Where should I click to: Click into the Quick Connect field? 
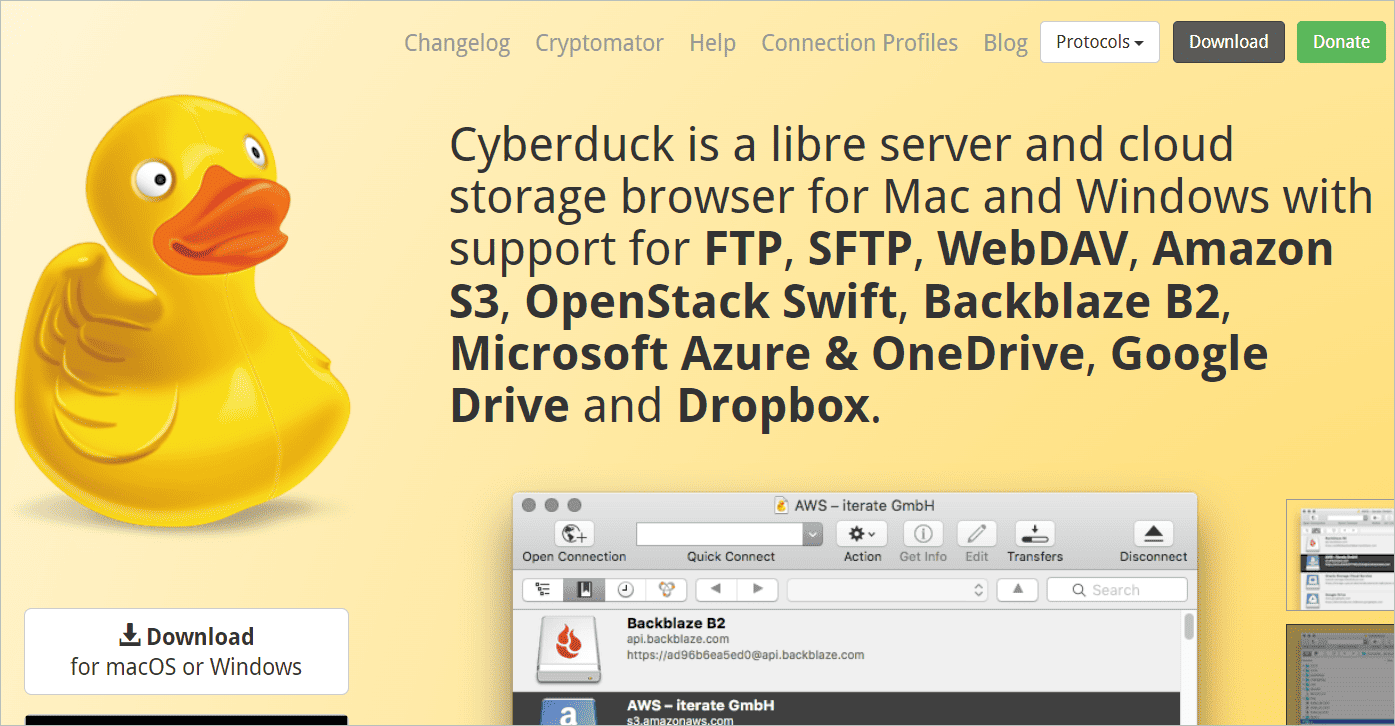pyautogui.click(x=720, y=534)
